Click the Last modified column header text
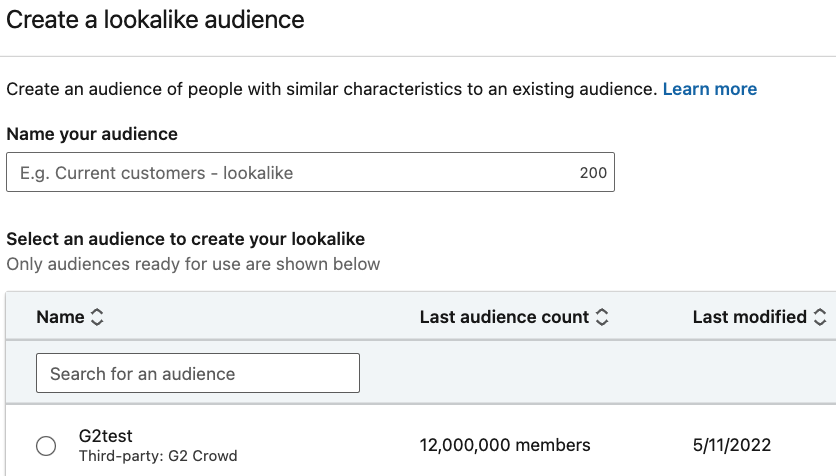This screenshot has height=476, width=836. (x=750, y=317)
